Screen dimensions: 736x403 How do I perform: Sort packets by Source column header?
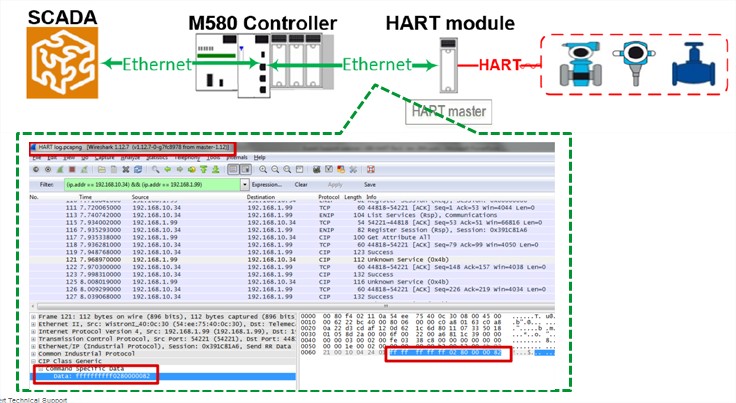pyautogui.click(x=140, y=197)
